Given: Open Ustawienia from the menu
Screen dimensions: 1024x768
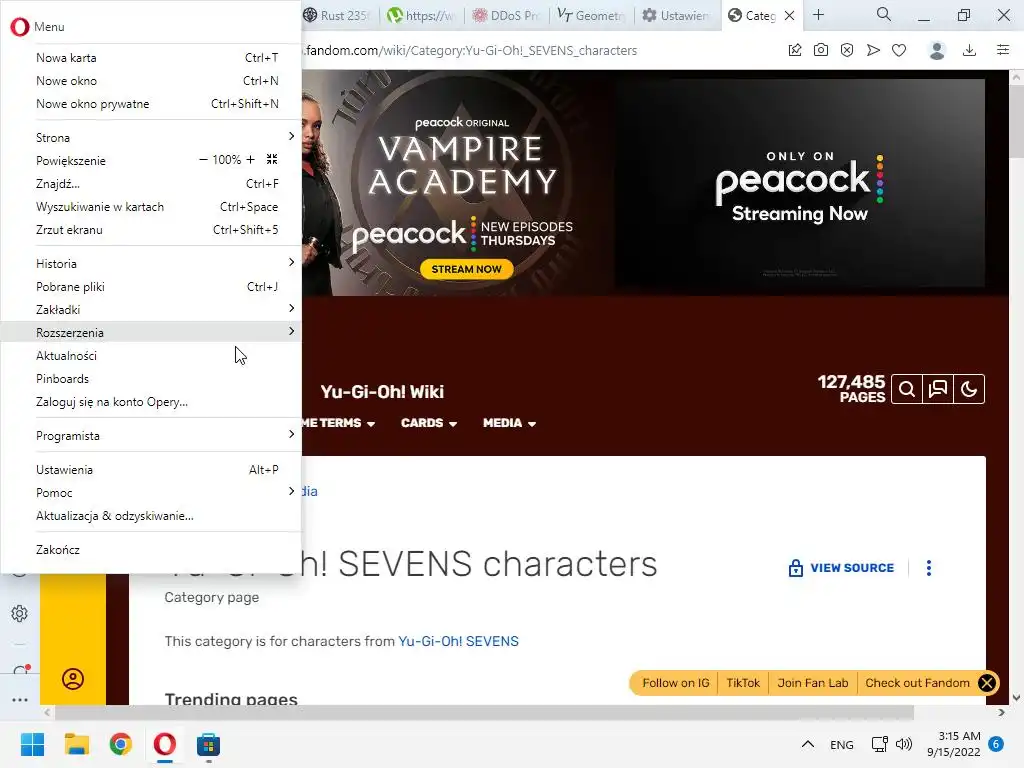Looking at the screenshot, I should (151, 470).
